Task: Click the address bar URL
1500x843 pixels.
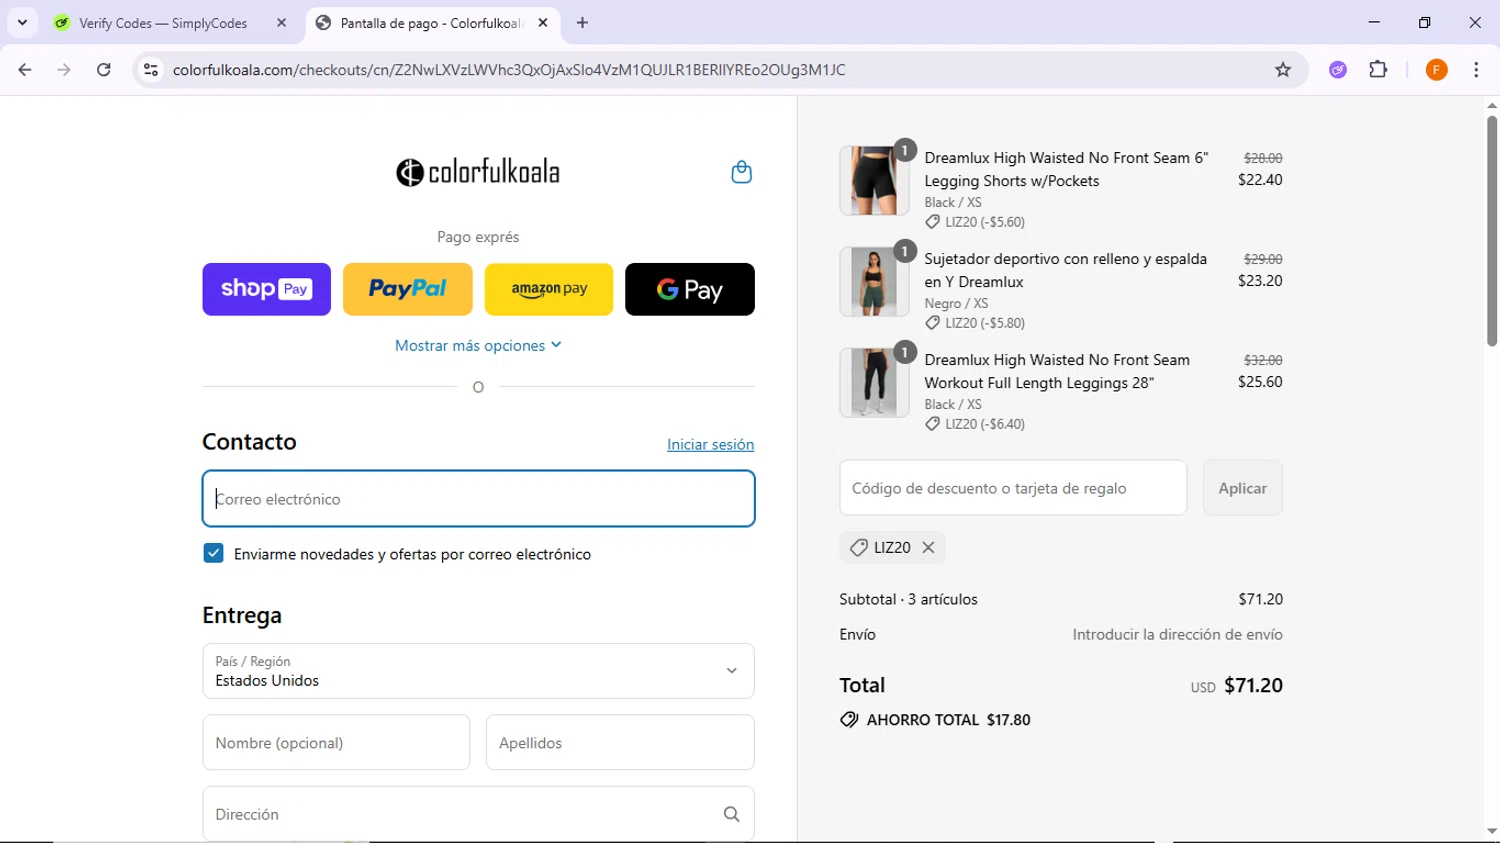Action: 509,70
